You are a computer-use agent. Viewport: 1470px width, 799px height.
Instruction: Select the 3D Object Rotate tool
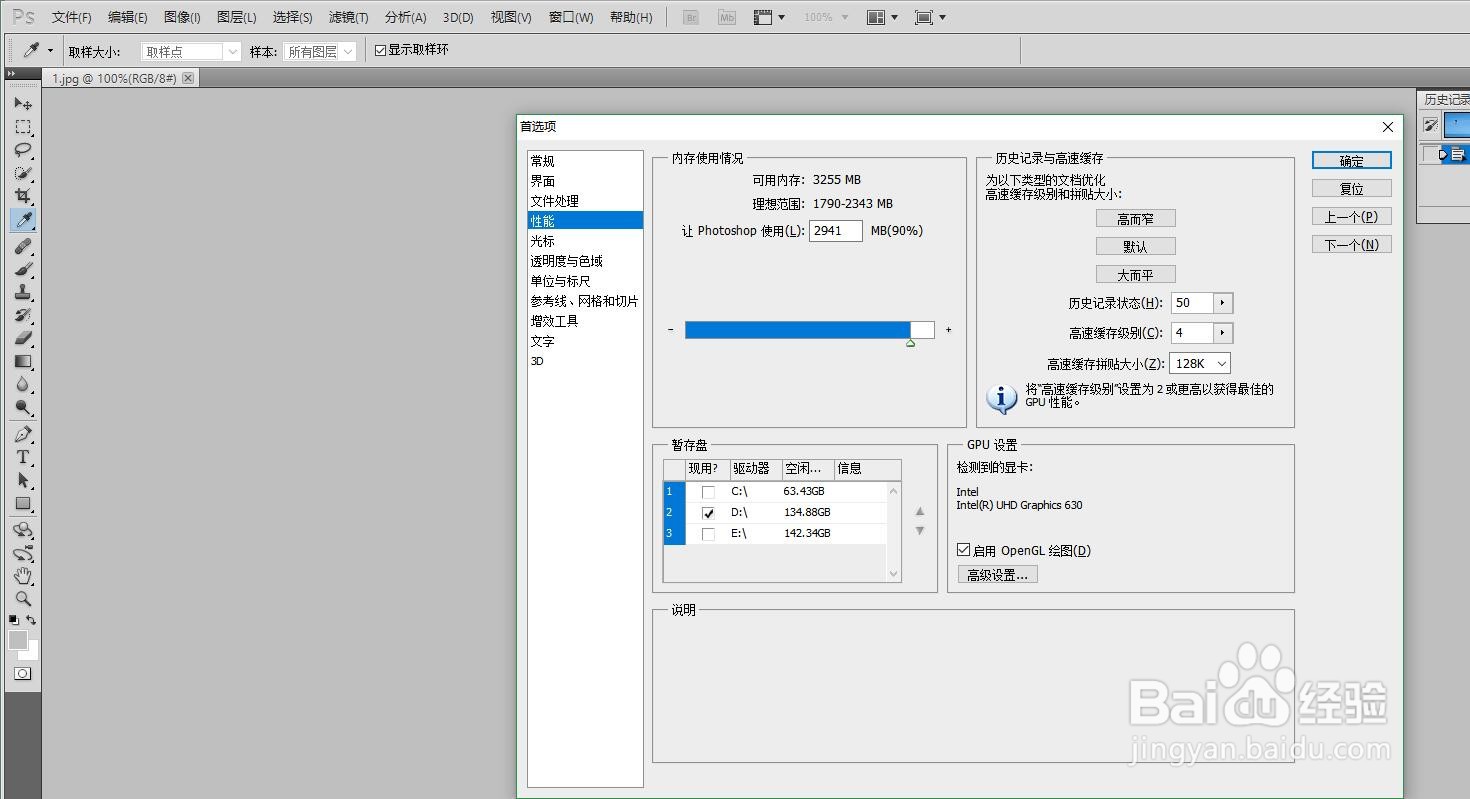[23, 530]
